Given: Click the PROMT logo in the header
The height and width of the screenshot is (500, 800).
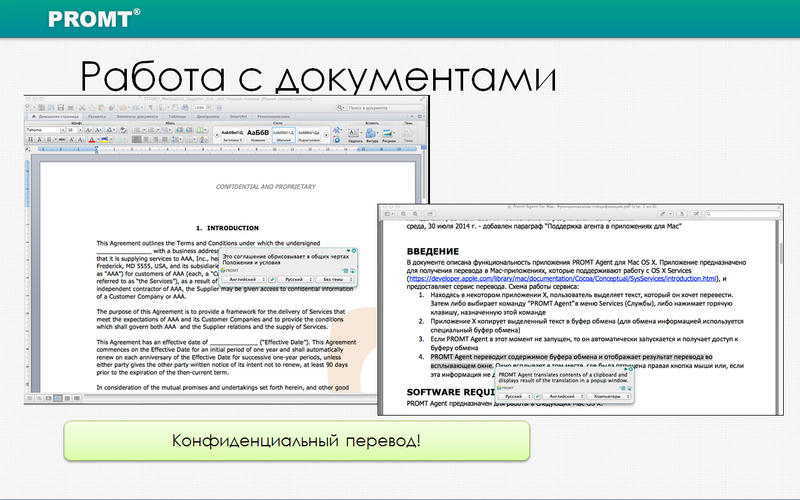Looking at the screenshot, I should (x=94, y=18).
